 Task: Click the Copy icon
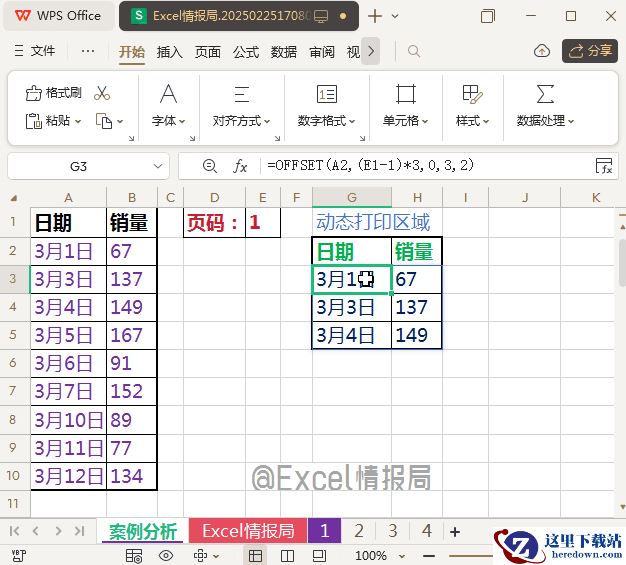[x=104, y=121]
